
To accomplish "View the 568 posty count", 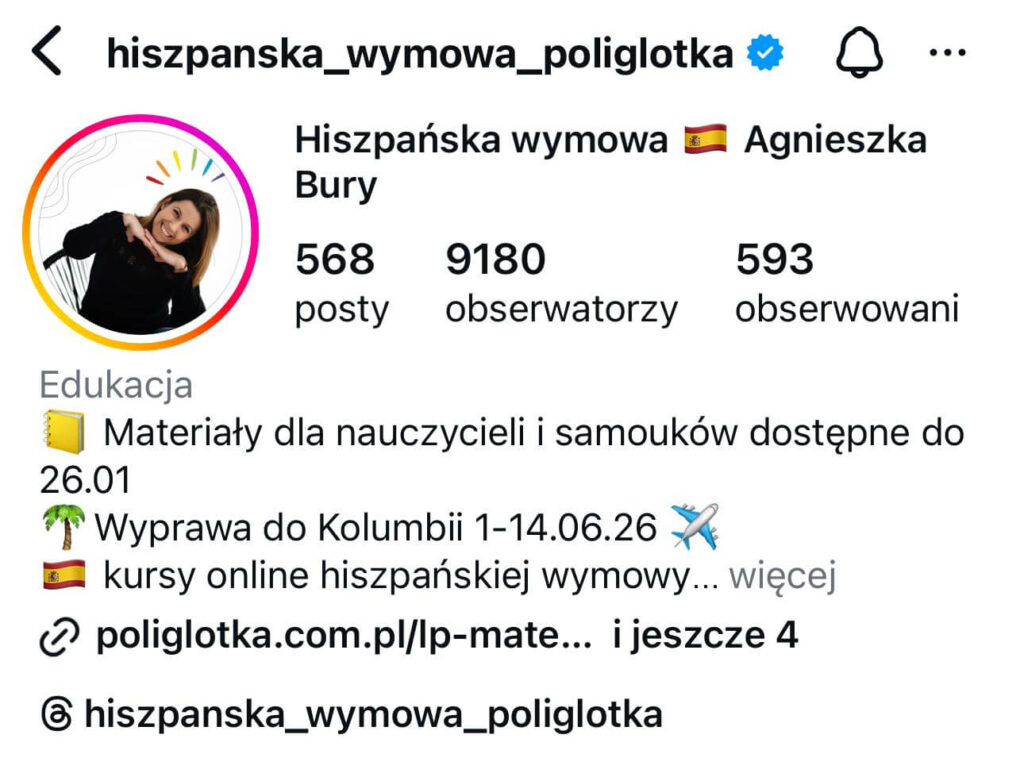I will [342, 282].
